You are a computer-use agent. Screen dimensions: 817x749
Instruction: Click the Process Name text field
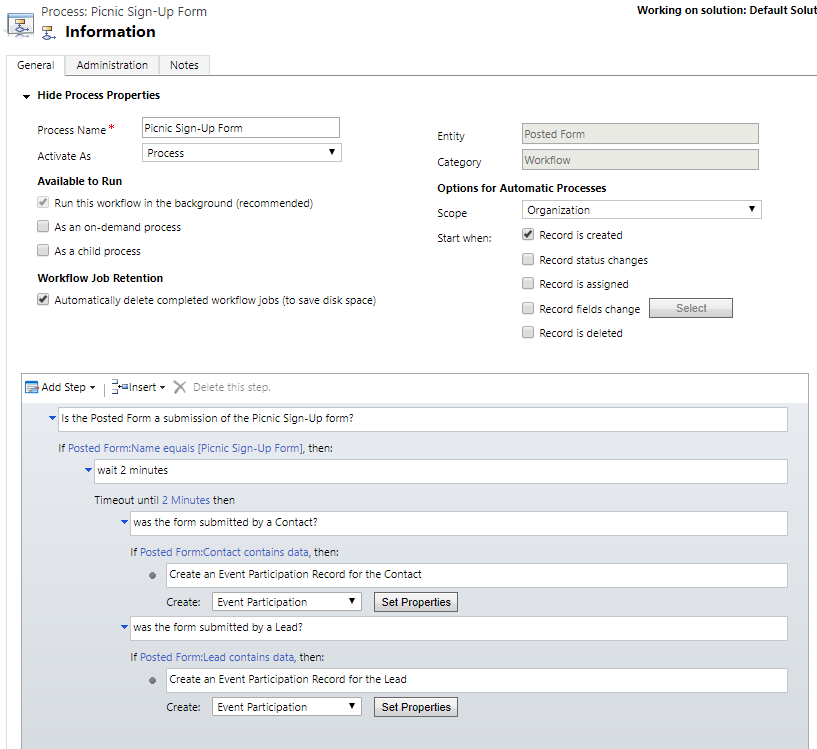click(240, 128)
